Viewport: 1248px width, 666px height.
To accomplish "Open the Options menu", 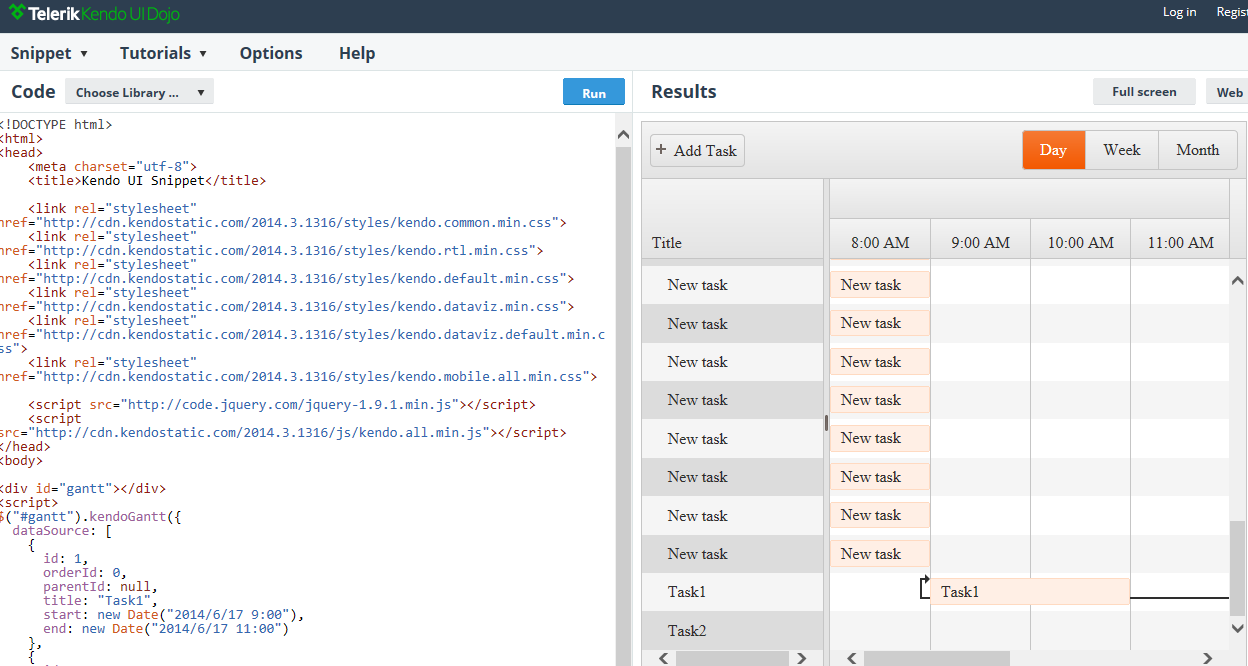I will tap(271, 53).
